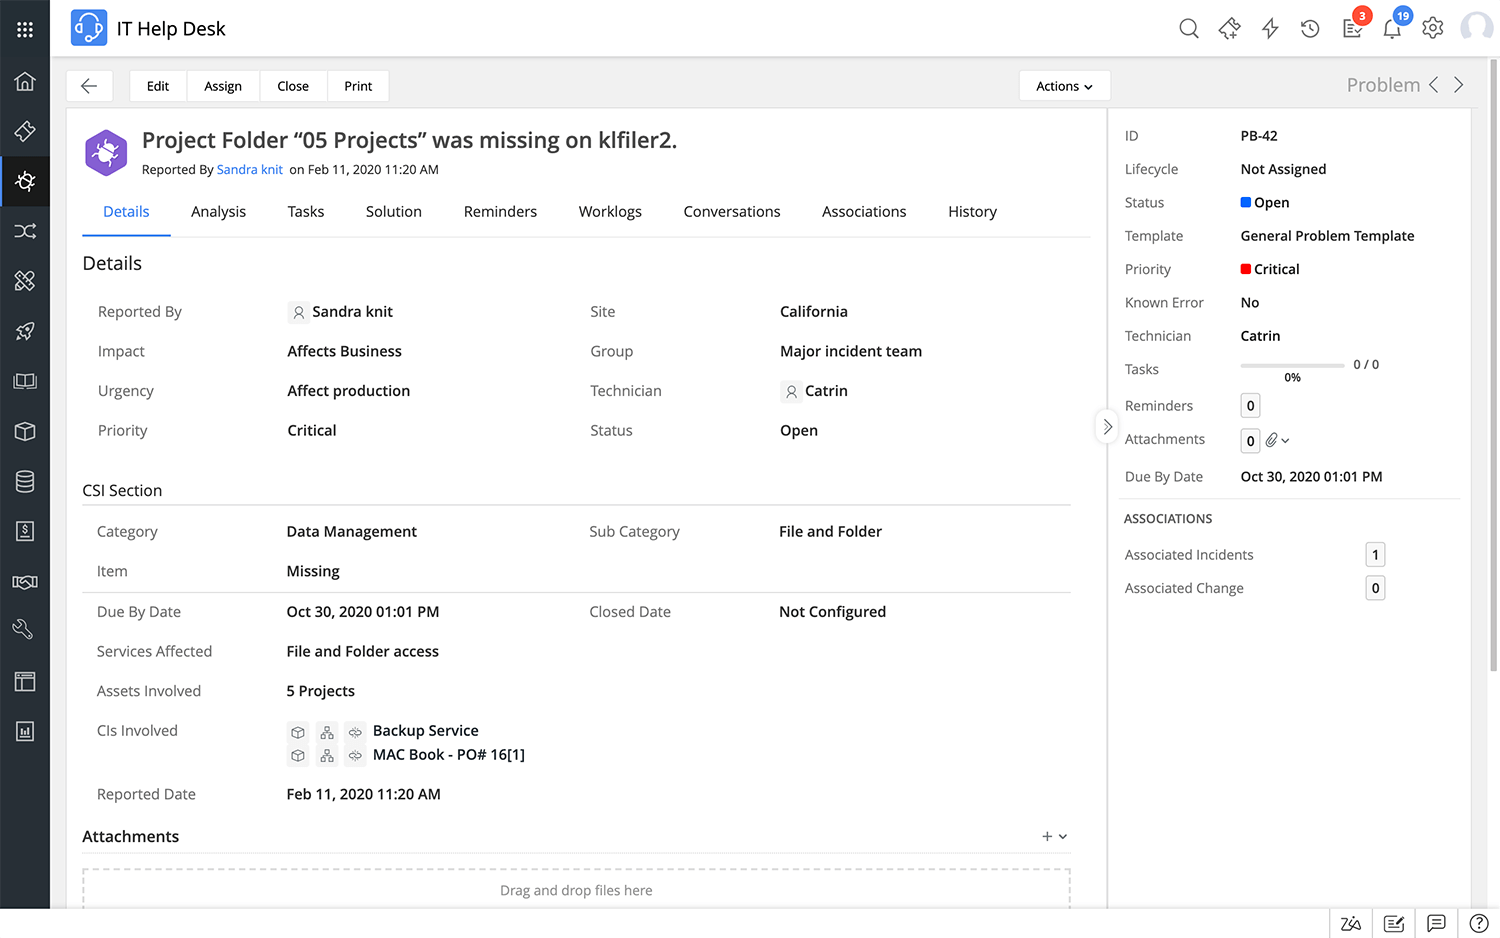The image size is (1500, 938).
Task: Open the Reports chart icon at sidebar bottom
Action: [x=25, y=731]
